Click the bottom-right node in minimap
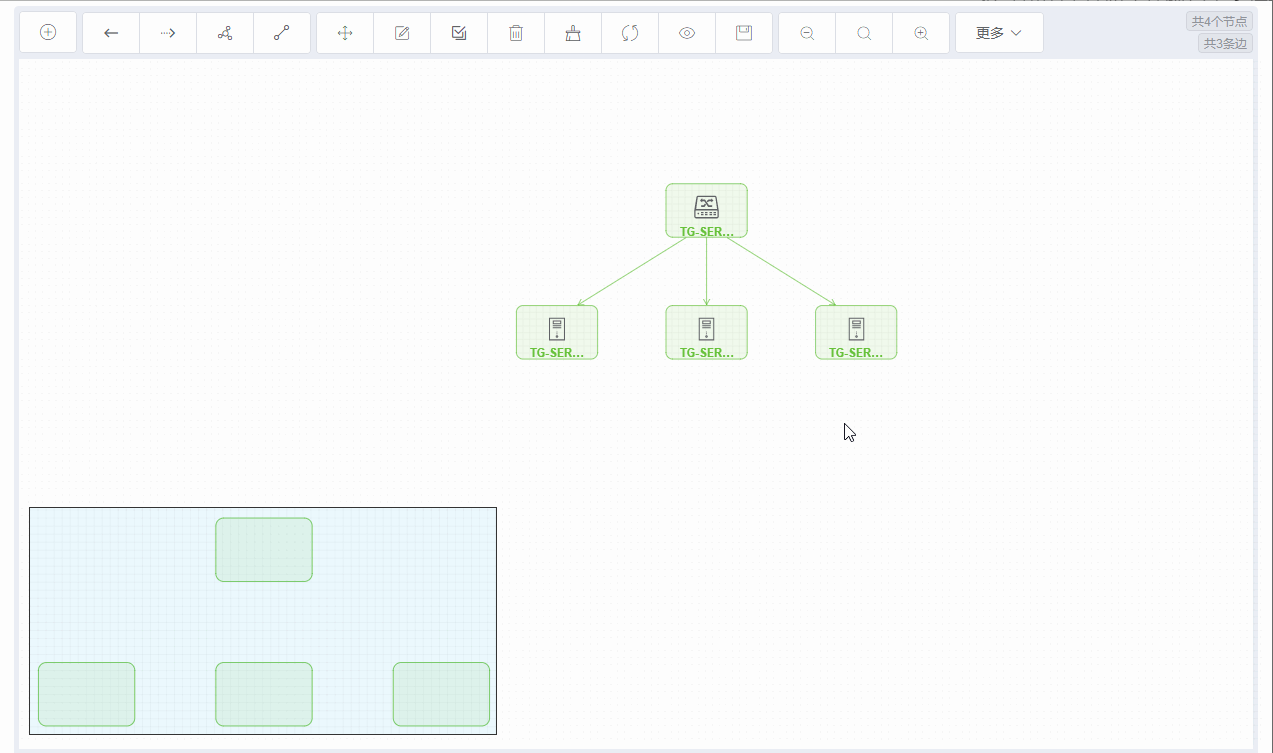 (441, 694)
